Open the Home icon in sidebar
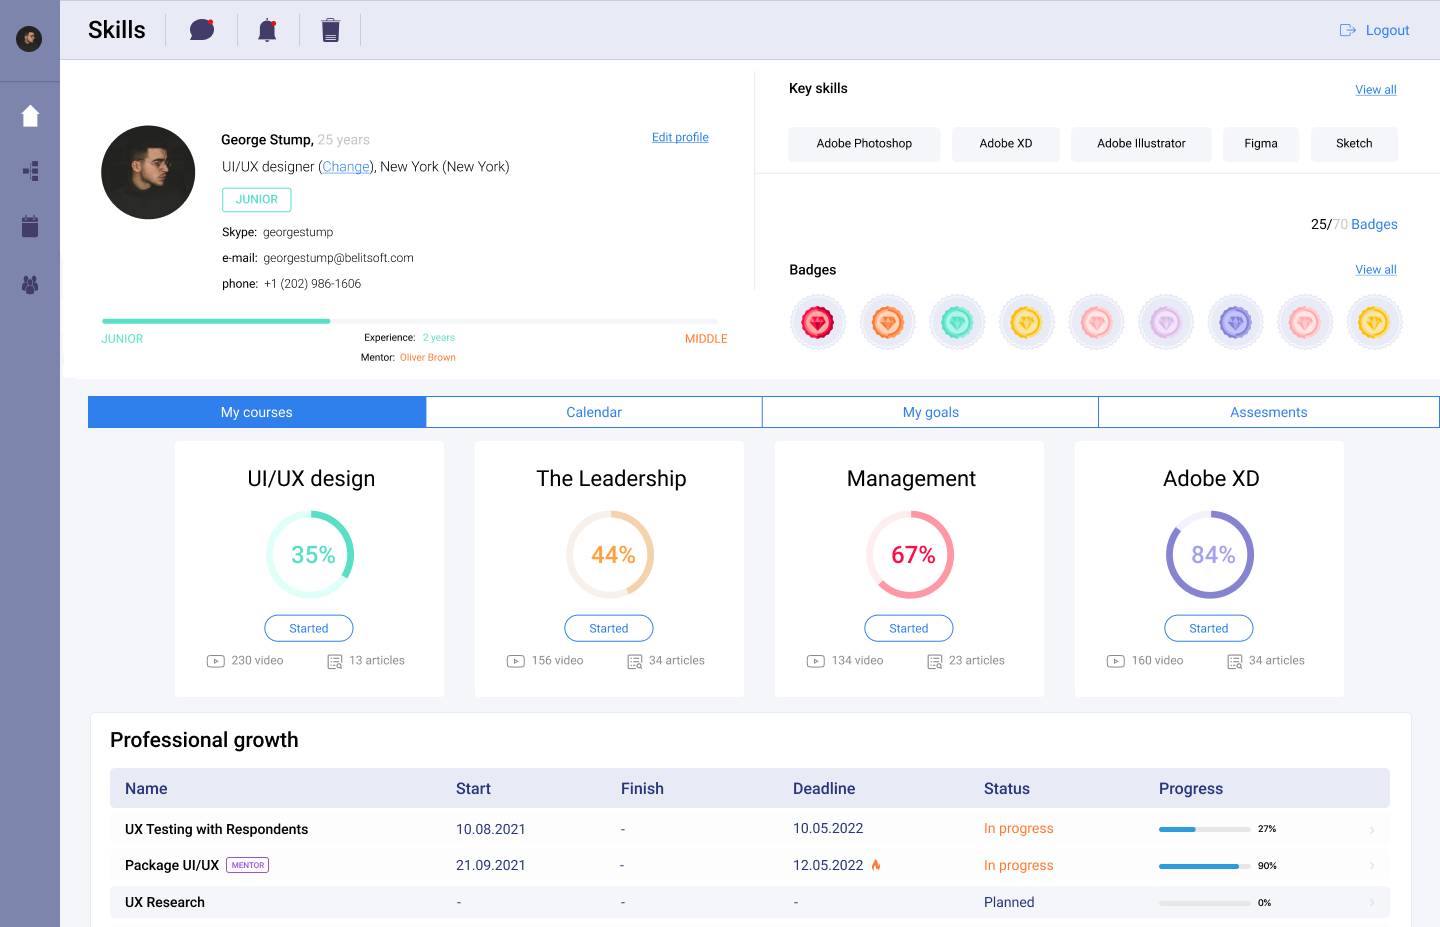 point(30,116)
